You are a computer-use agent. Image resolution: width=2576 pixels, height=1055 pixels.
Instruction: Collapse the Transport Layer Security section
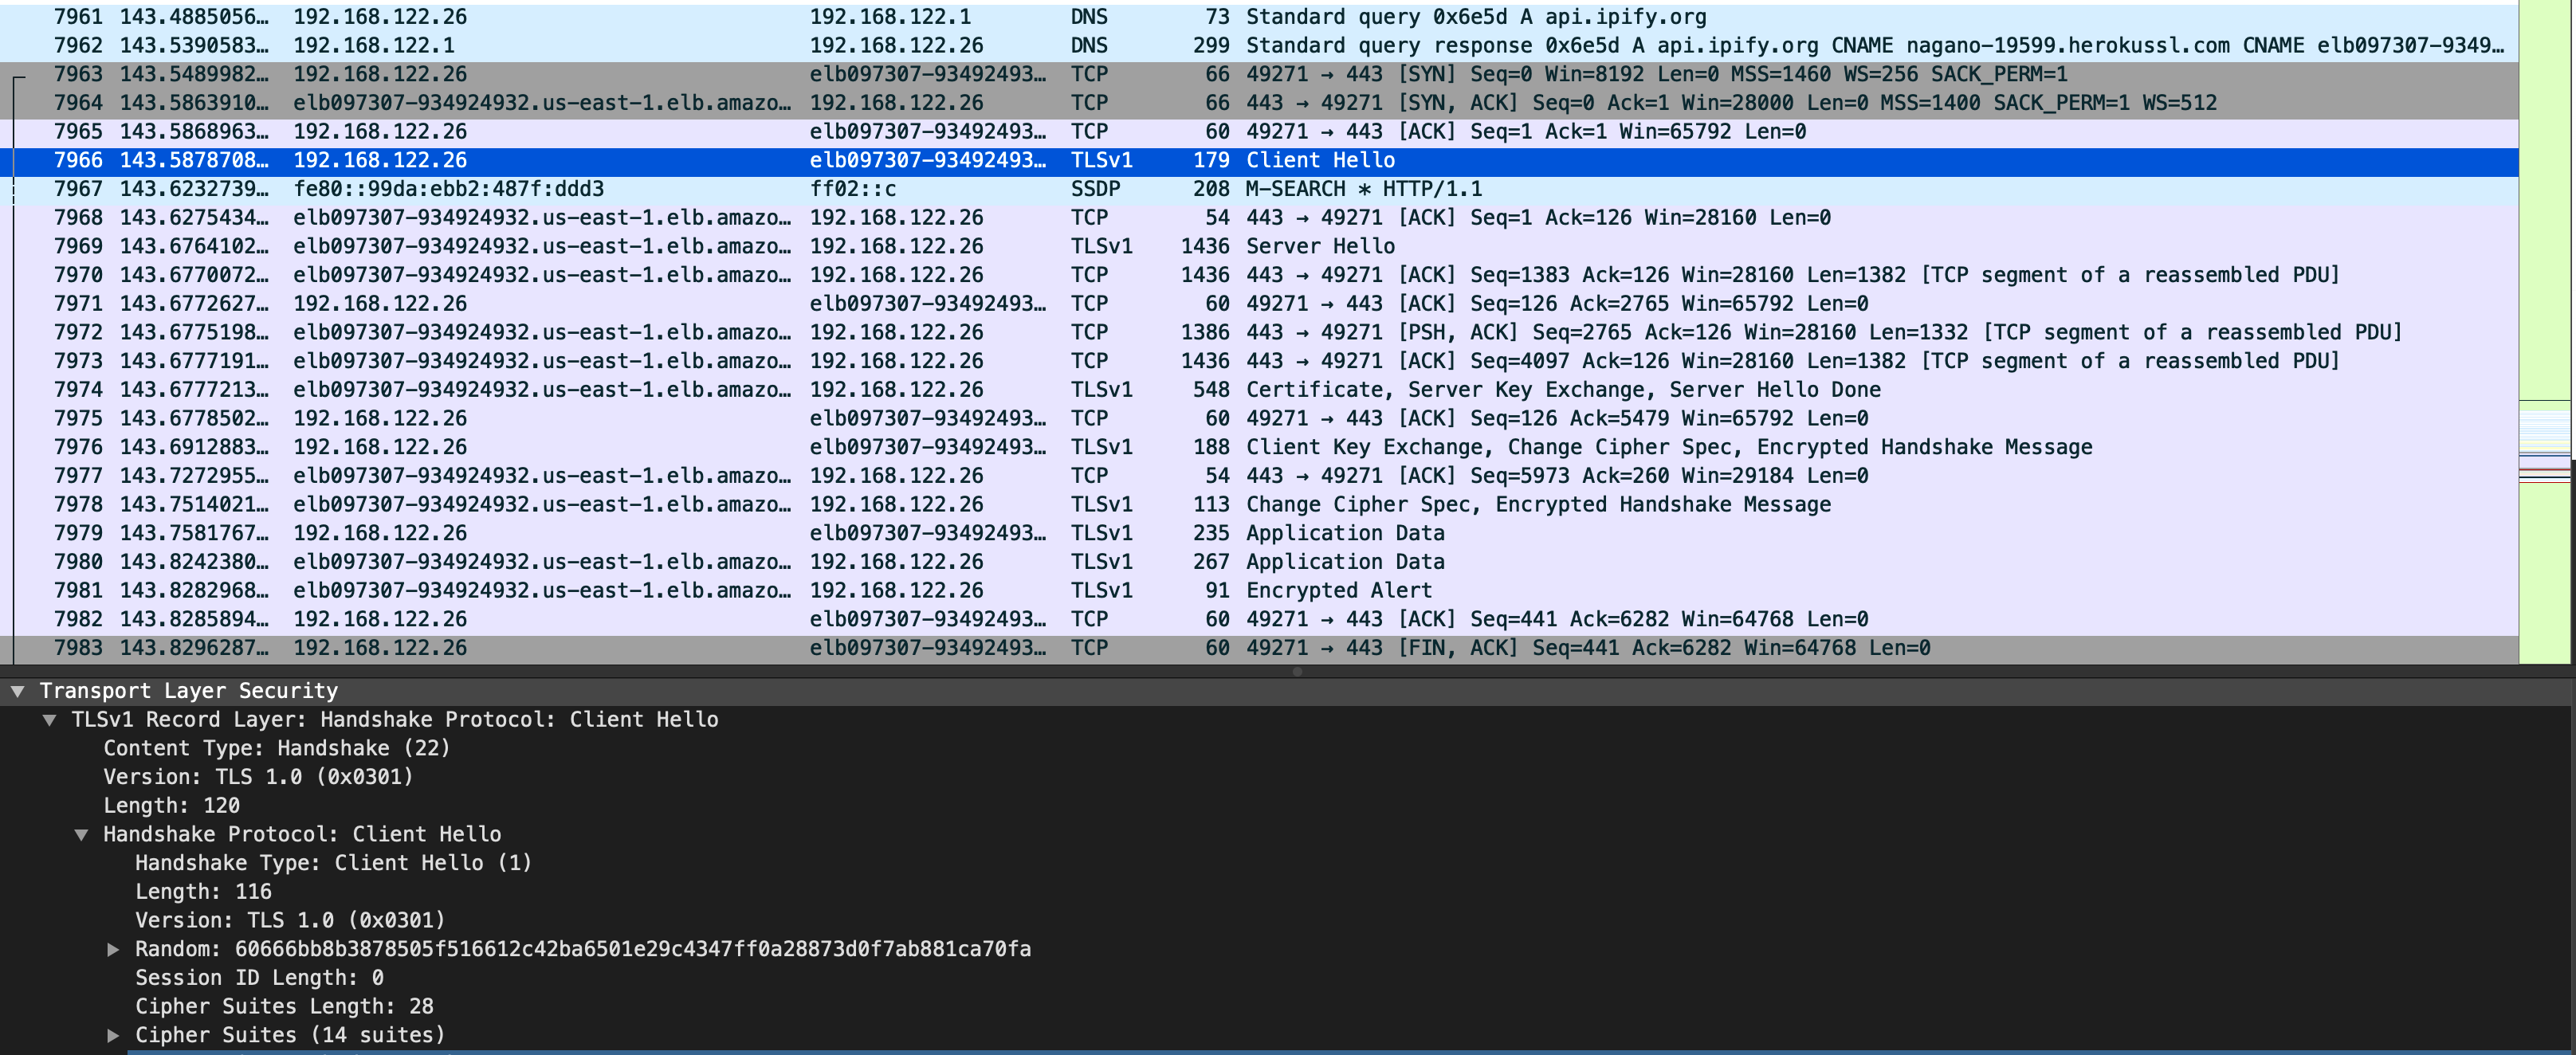pyautogui.click(x=17, y=690)
